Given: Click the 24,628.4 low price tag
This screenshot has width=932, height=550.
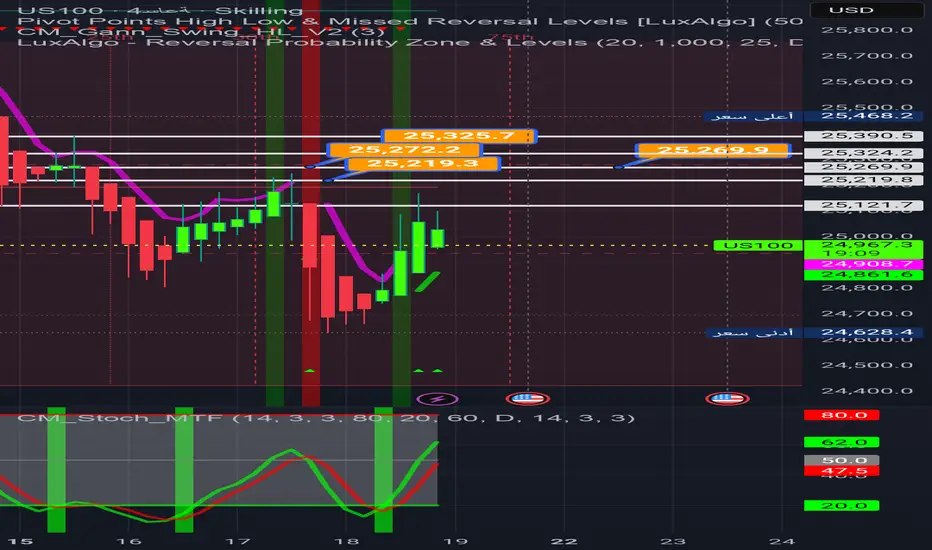Looking at the screenshot, I should [863, 332].
